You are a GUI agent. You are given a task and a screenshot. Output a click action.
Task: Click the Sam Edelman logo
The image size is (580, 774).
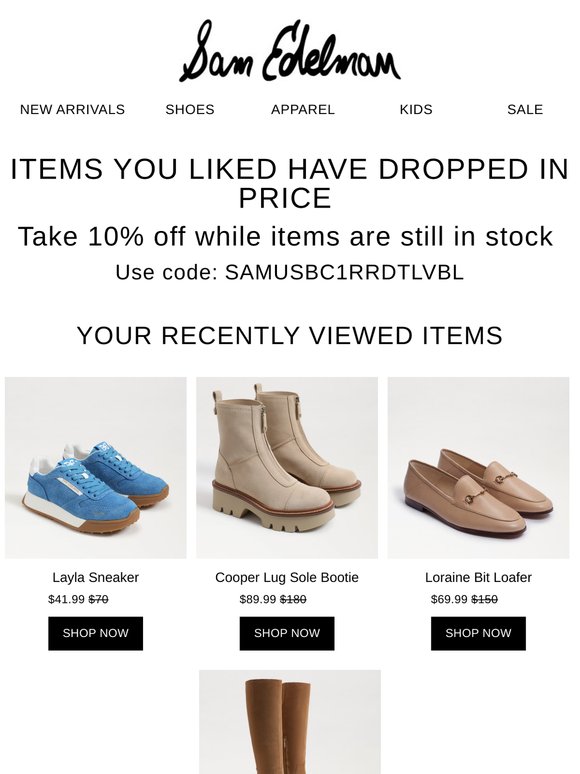coord(290,50)
